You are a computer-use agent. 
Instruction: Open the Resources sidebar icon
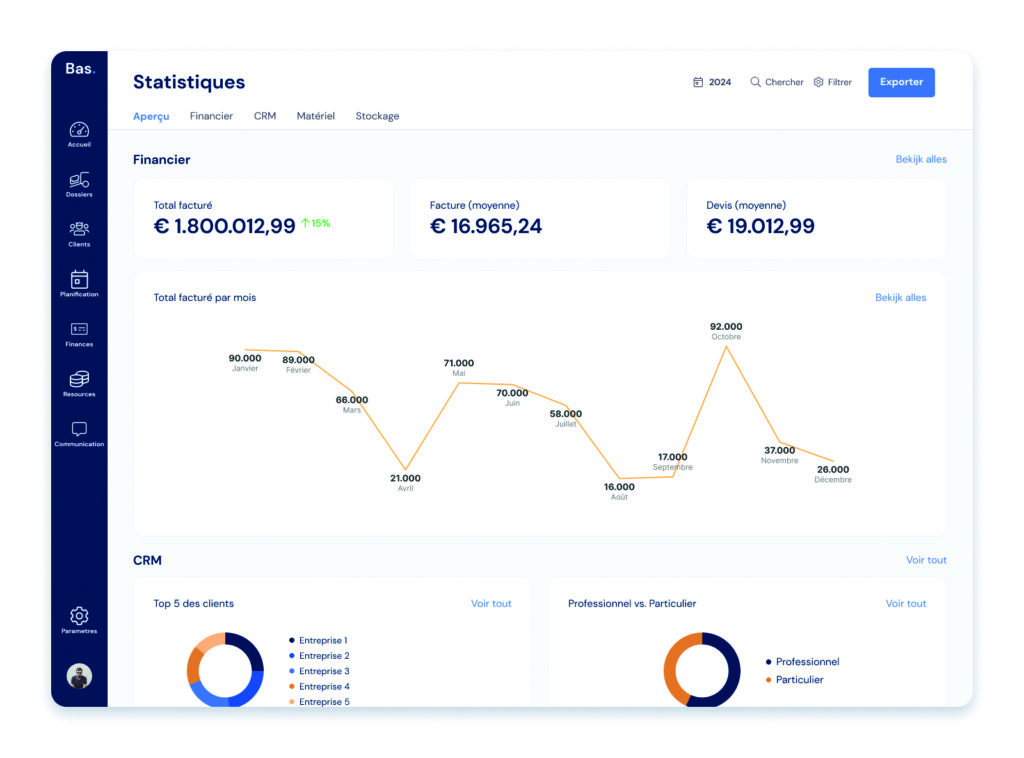[x=79, y=380]
